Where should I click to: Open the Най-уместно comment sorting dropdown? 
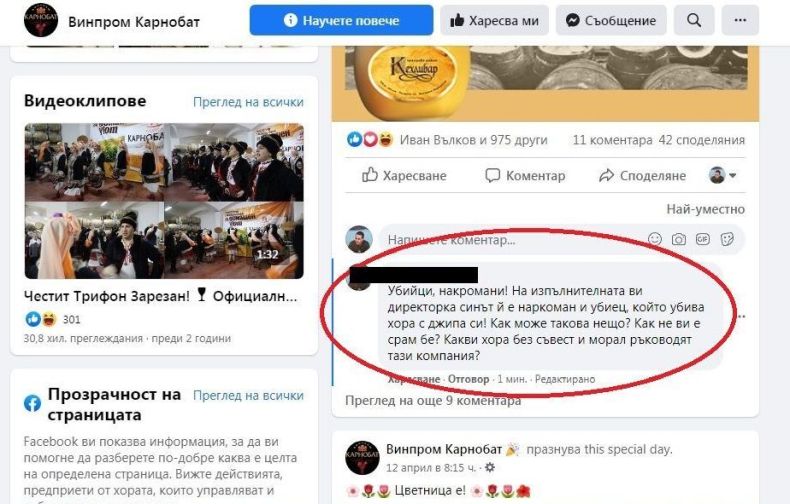point(705,209)
